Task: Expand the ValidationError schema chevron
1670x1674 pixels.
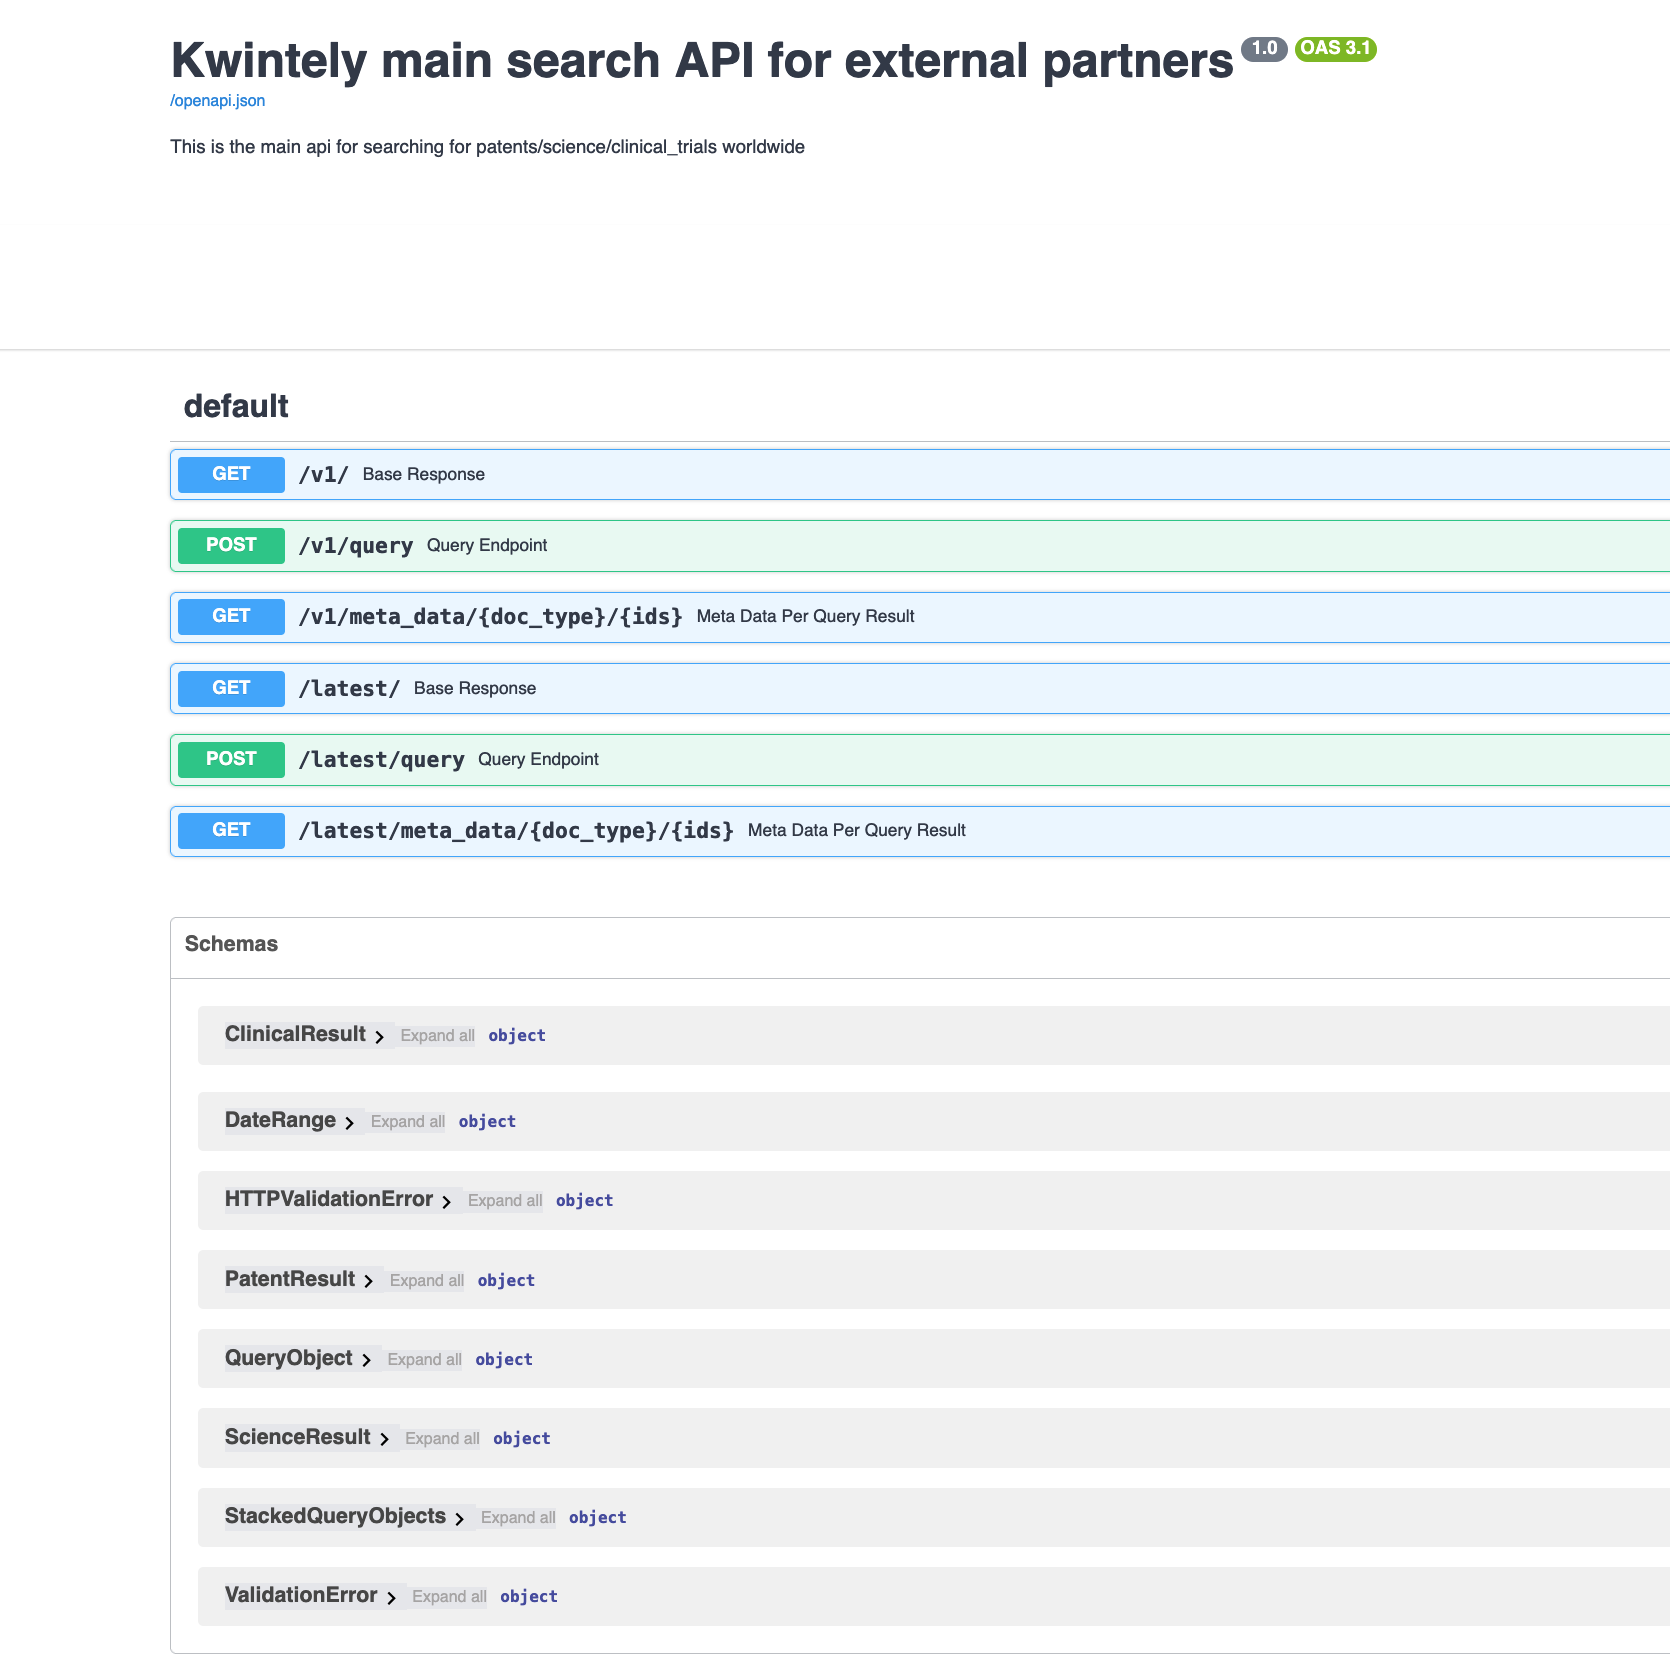Action: point(391,1598)
